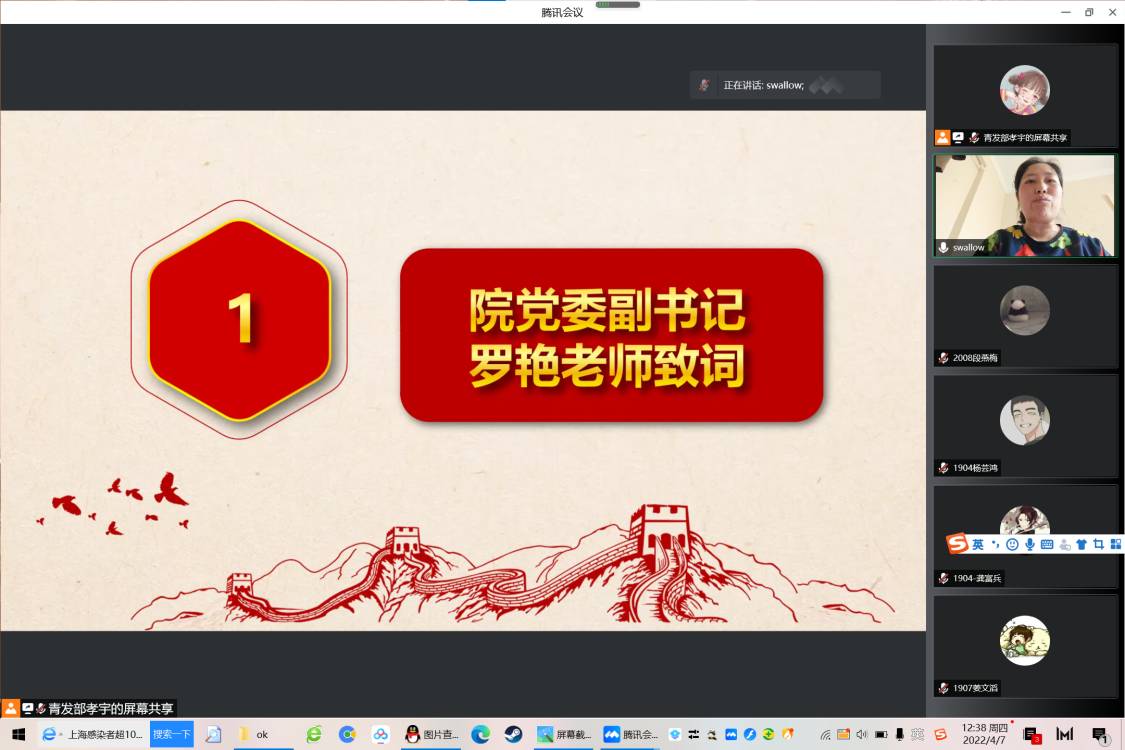Open Steam from the taskbar
Image resolution: width=1125 pixels, height=750 pixels.
click(x=513, y=734)
